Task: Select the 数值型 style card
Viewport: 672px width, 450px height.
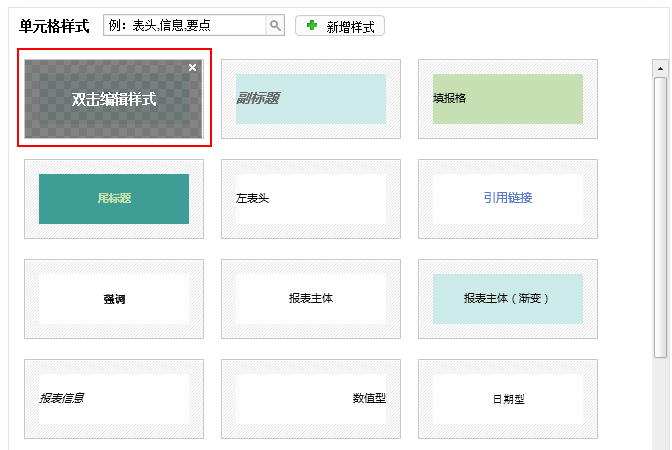Action: (x=311, y=399)
